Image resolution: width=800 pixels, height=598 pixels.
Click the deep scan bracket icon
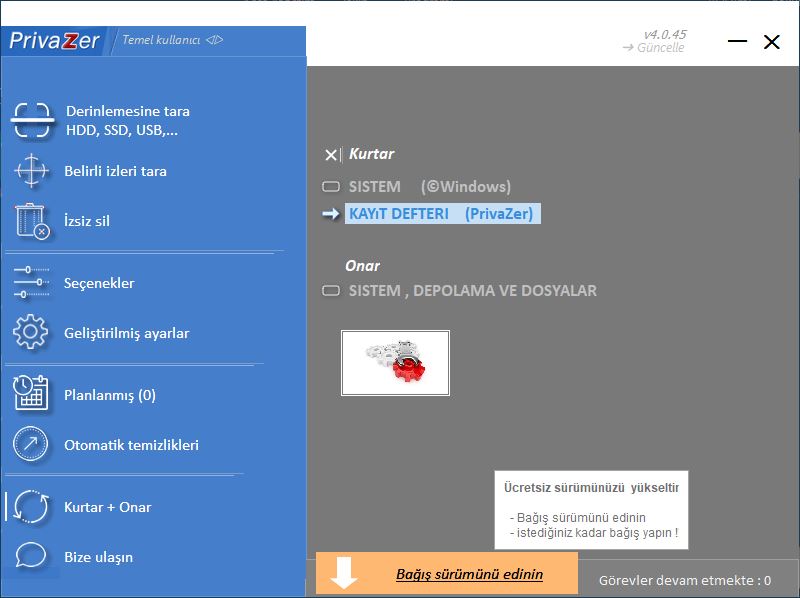[32, 120]
